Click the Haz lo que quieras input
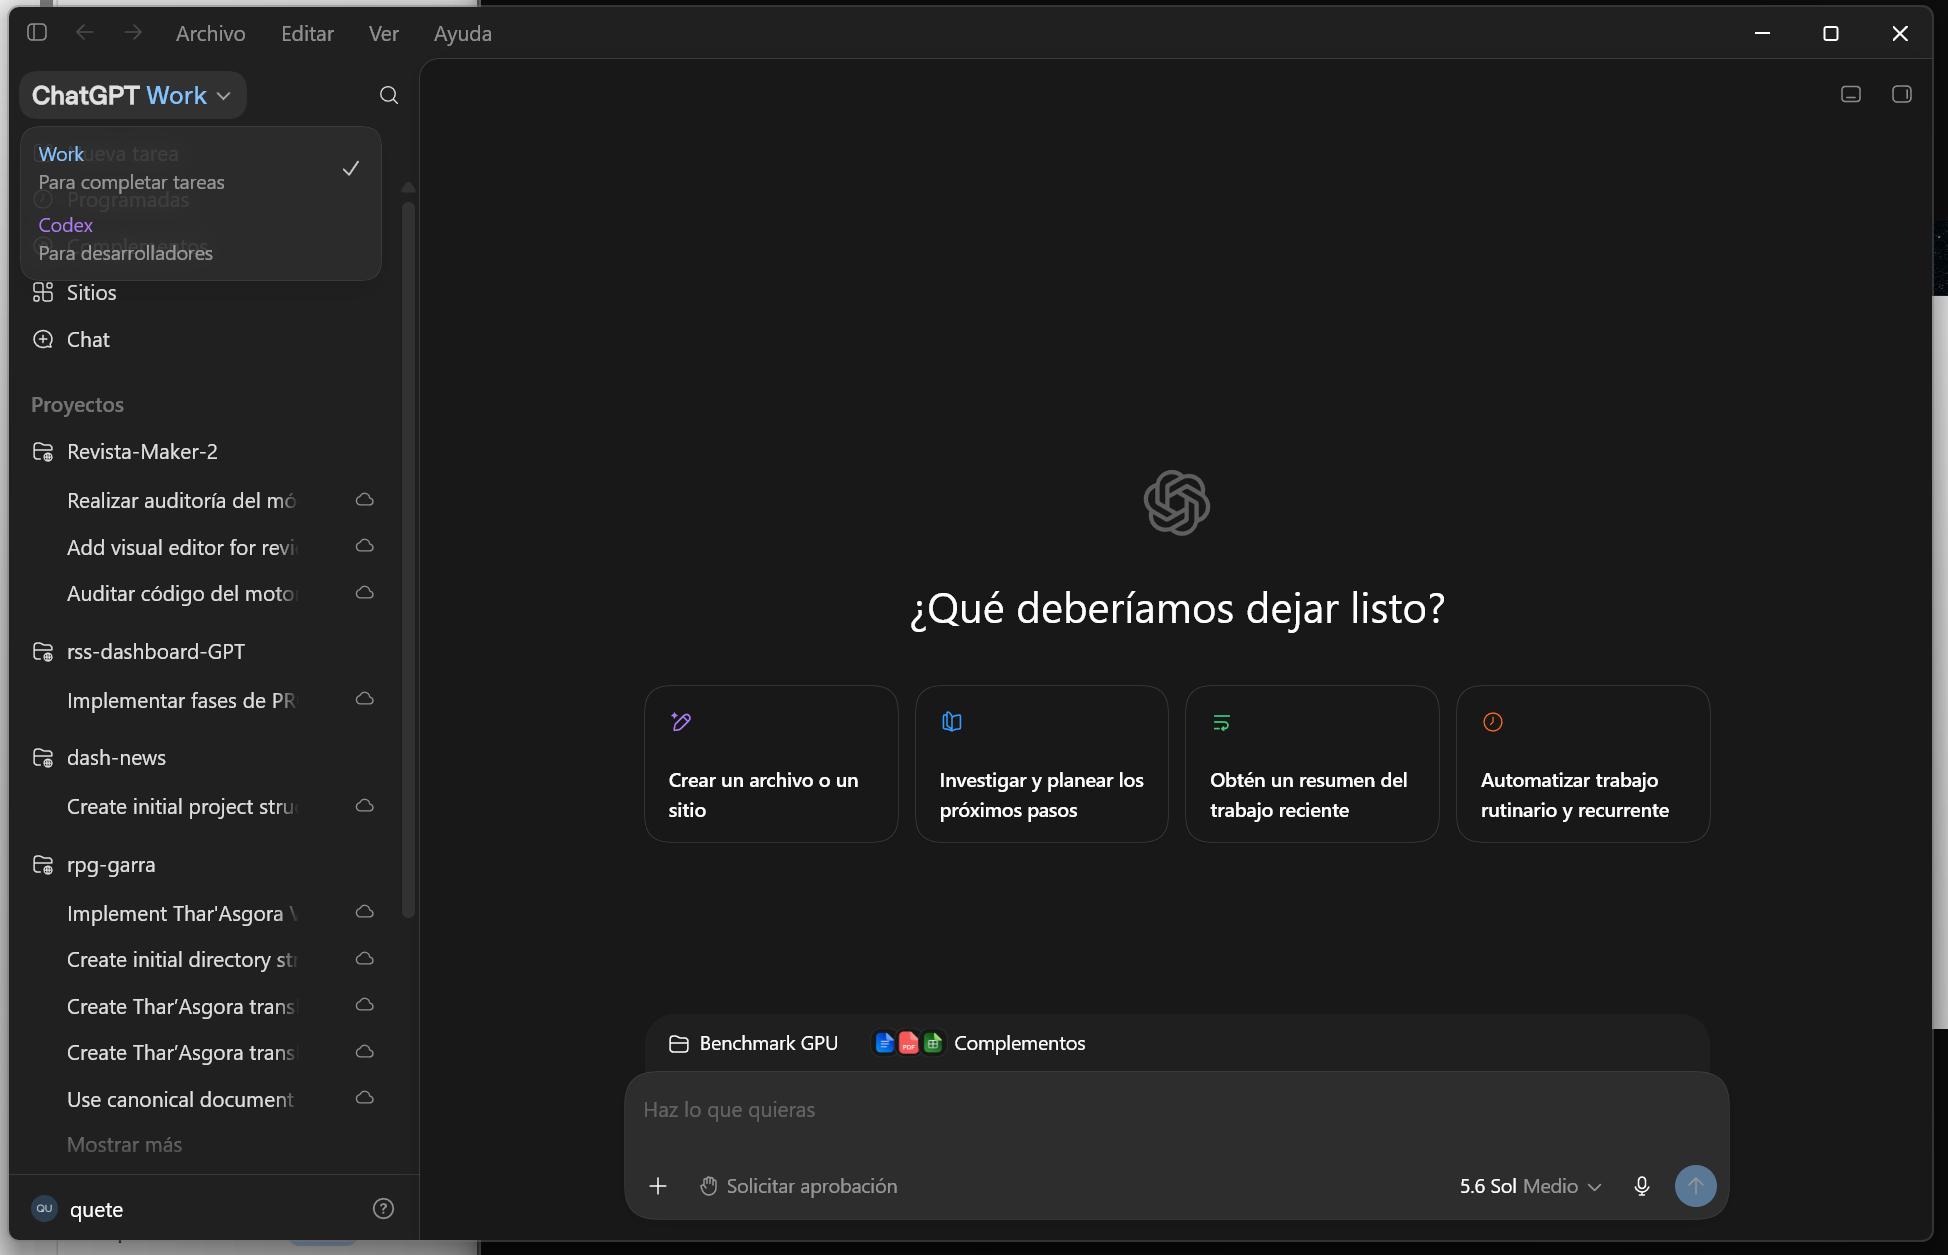 pyautogui.click(x=1176, y=1110)
